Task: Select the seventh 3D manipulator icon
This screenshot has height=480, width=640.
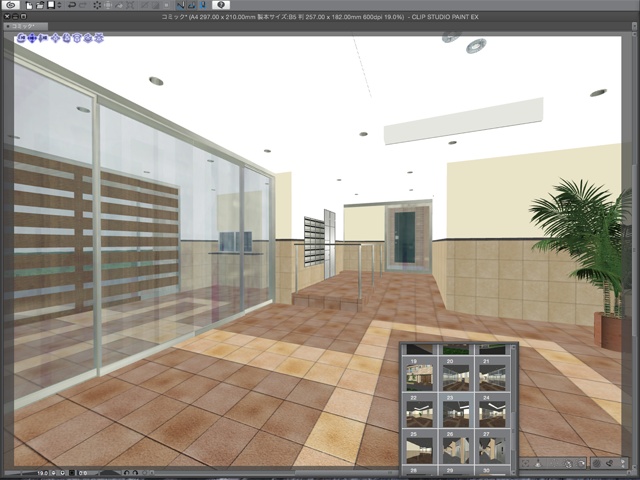Action: click(x=88, y=38)
